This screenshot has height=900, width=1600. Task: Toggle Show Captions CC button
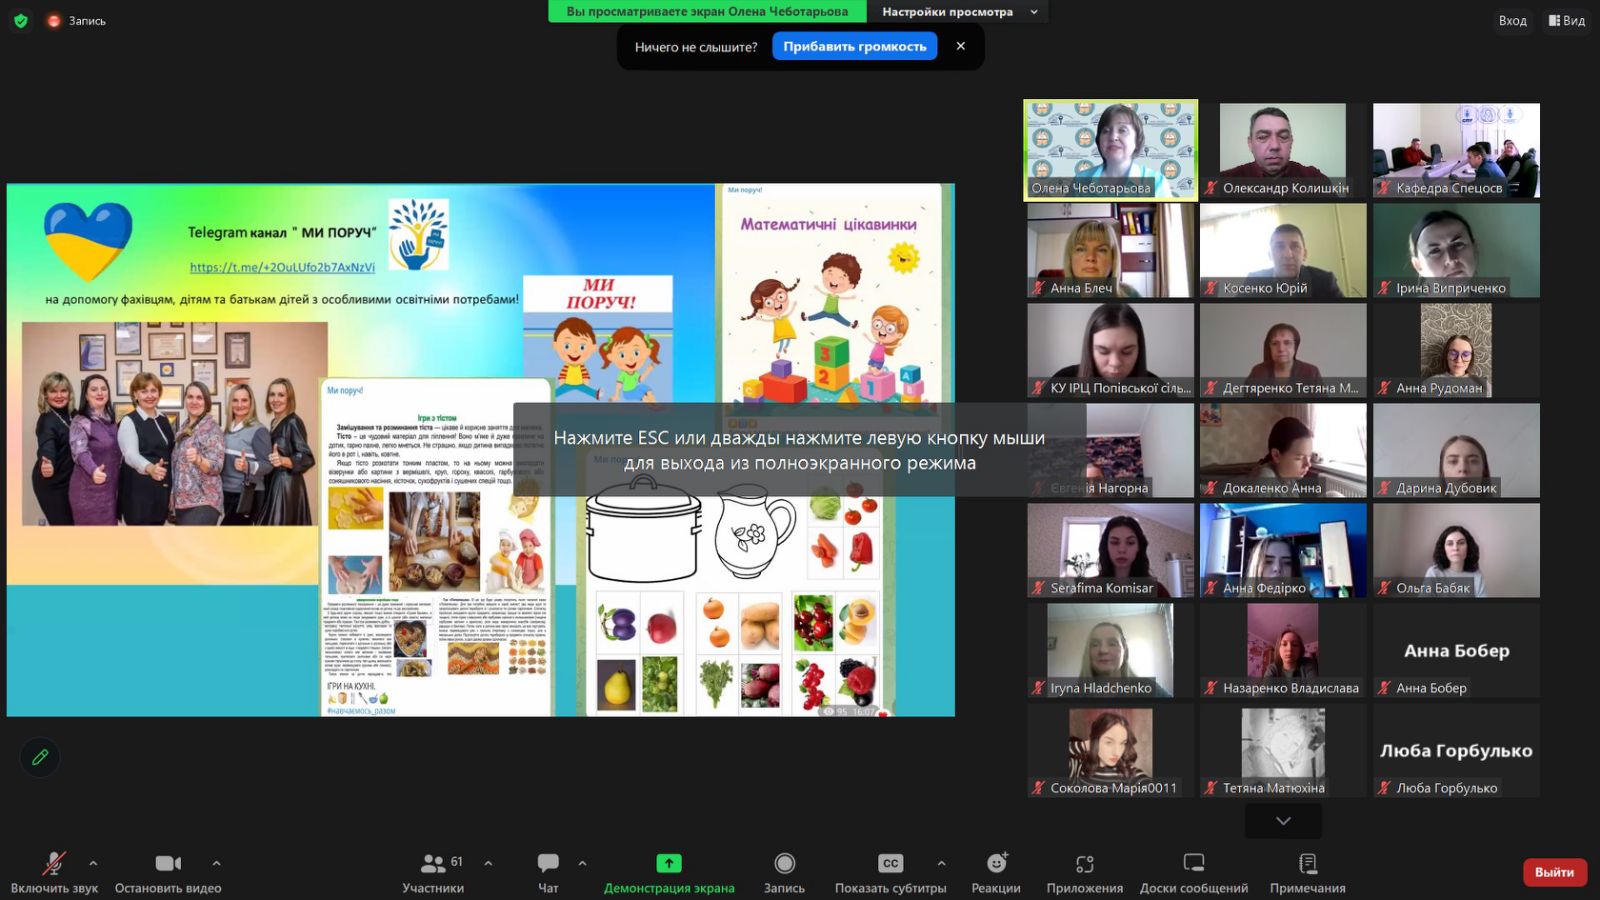(890, 863)
